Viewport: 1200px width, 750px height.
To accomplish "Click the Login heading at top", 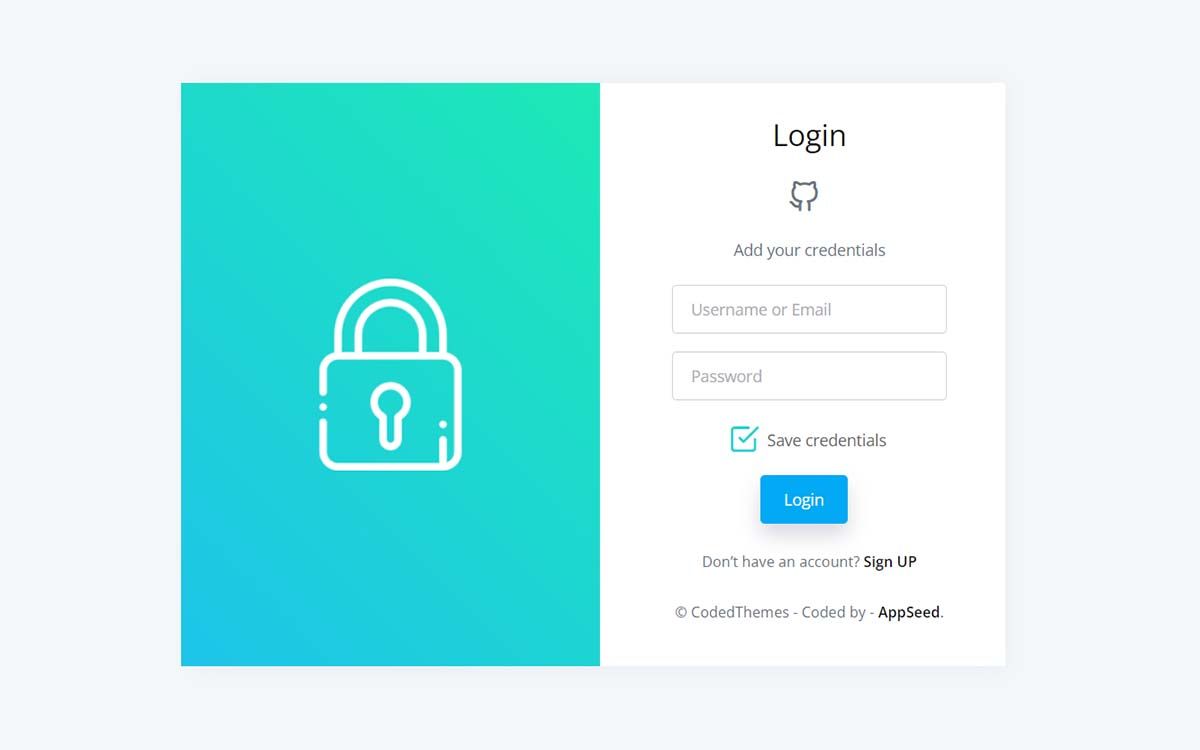I will (809, 135).
